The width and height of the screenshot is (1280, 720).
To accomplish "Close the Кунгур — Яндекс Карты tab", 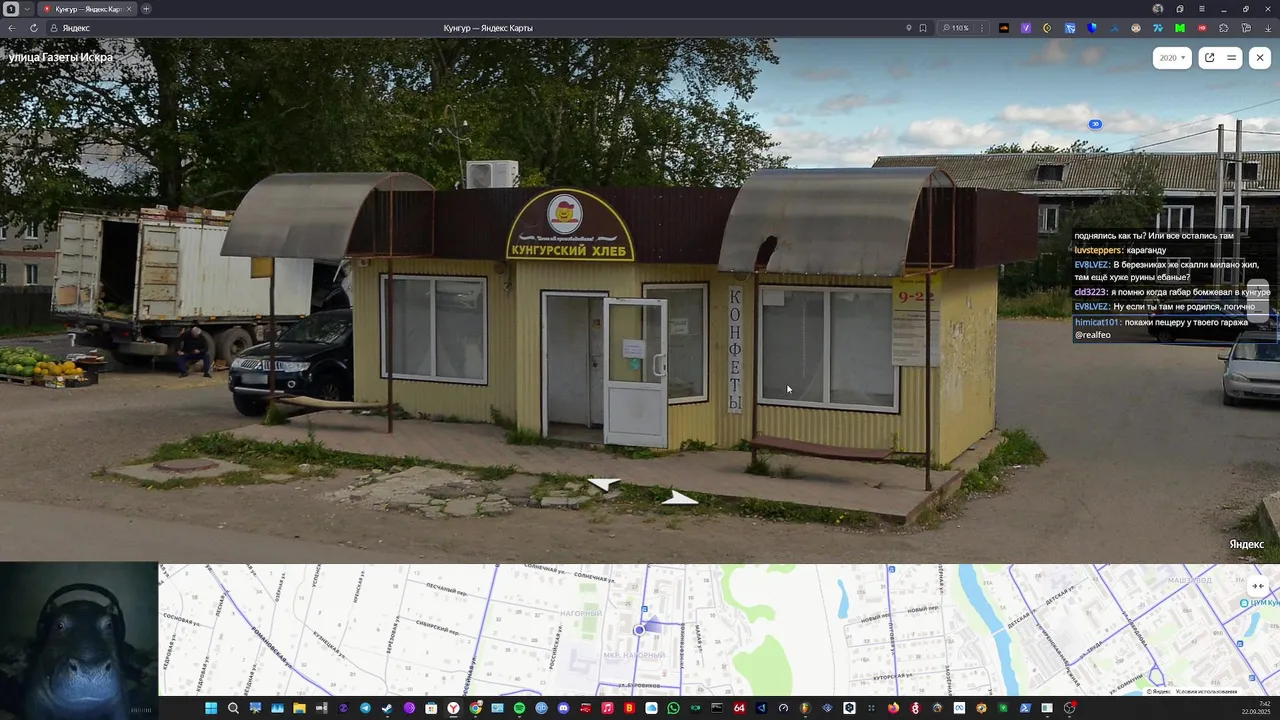I will tap(128, 9).
